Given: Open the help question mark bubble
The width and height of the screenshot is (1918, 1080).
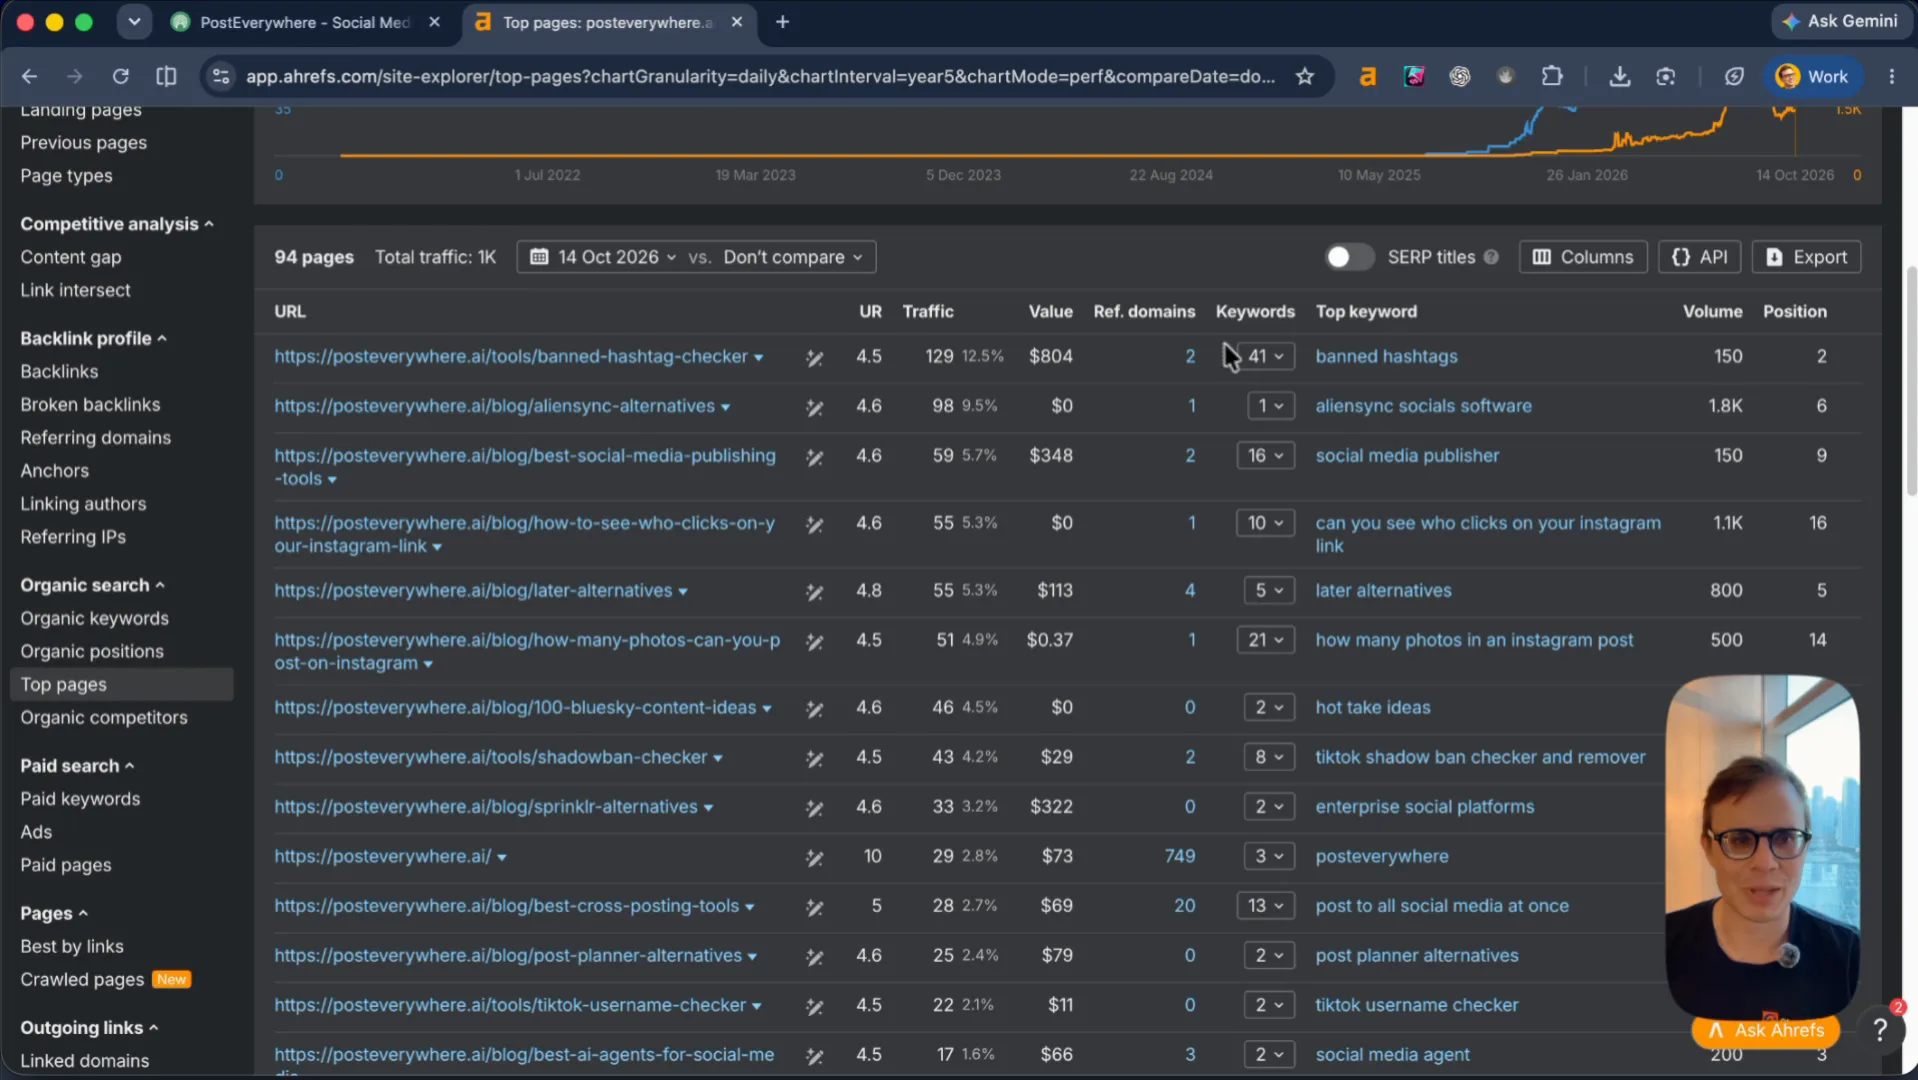Looking at the screenshot, I should (1880, 1029).
